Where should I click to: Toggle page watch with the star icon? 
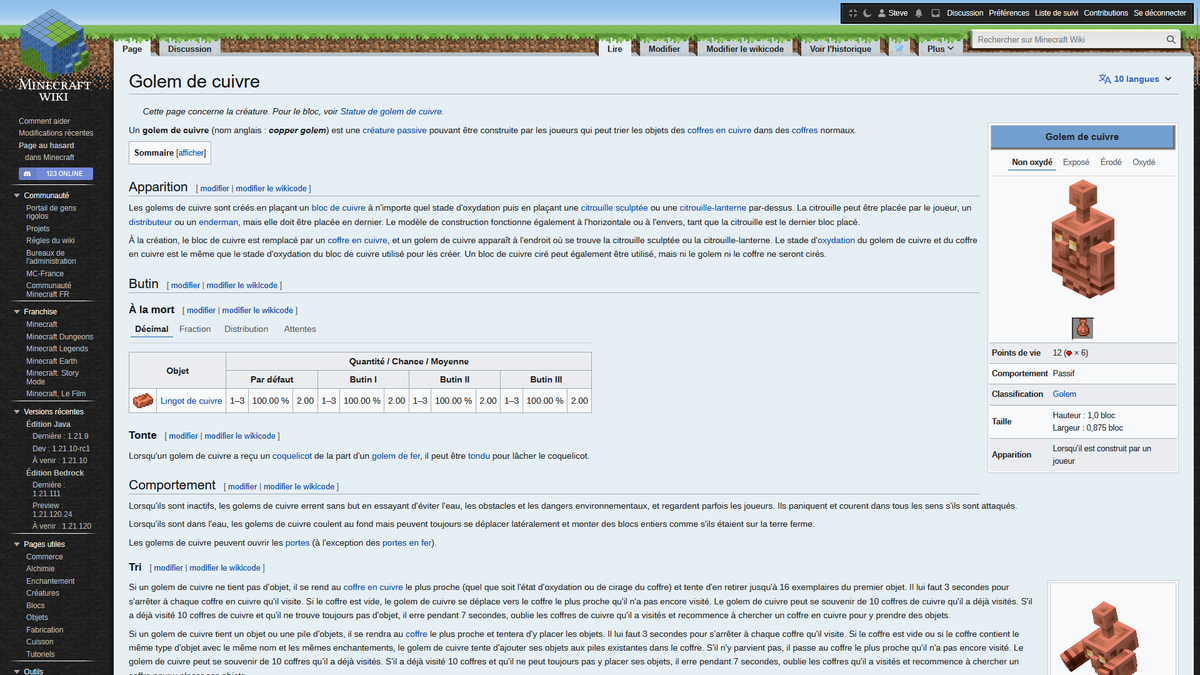pos(897,46)
